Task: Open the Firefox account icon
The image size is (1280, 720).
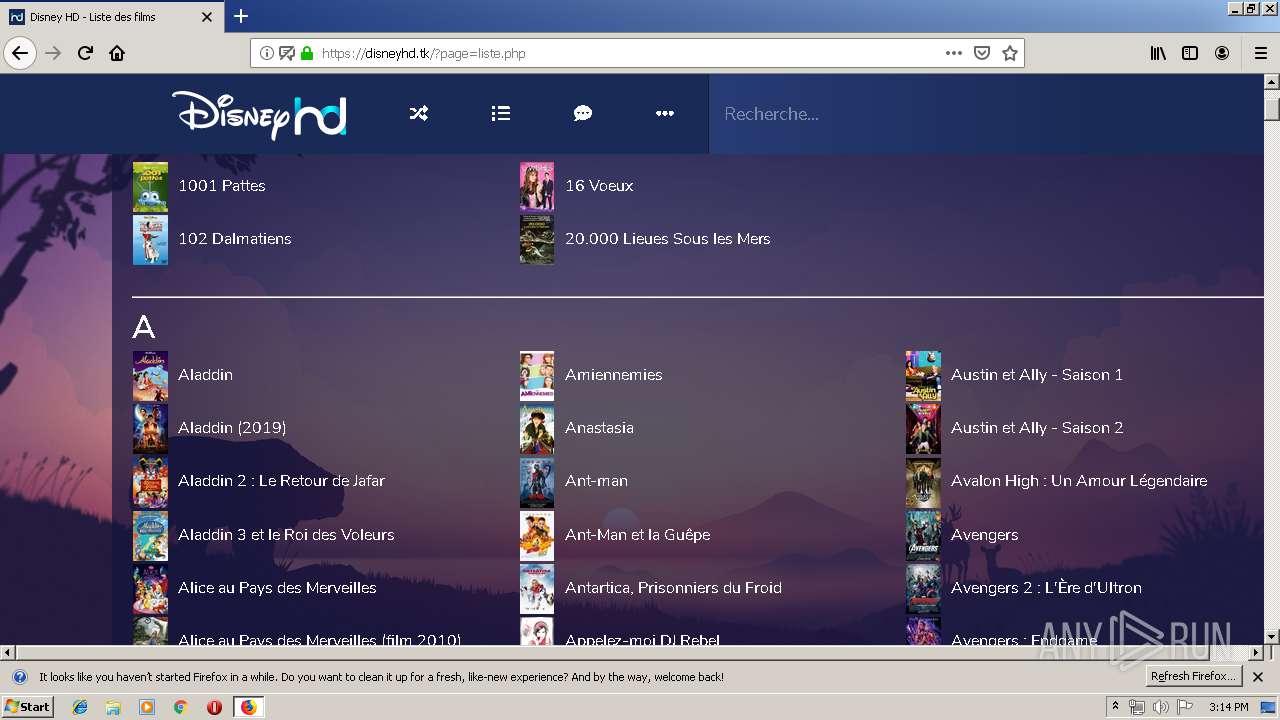Action: point(1222,53)
